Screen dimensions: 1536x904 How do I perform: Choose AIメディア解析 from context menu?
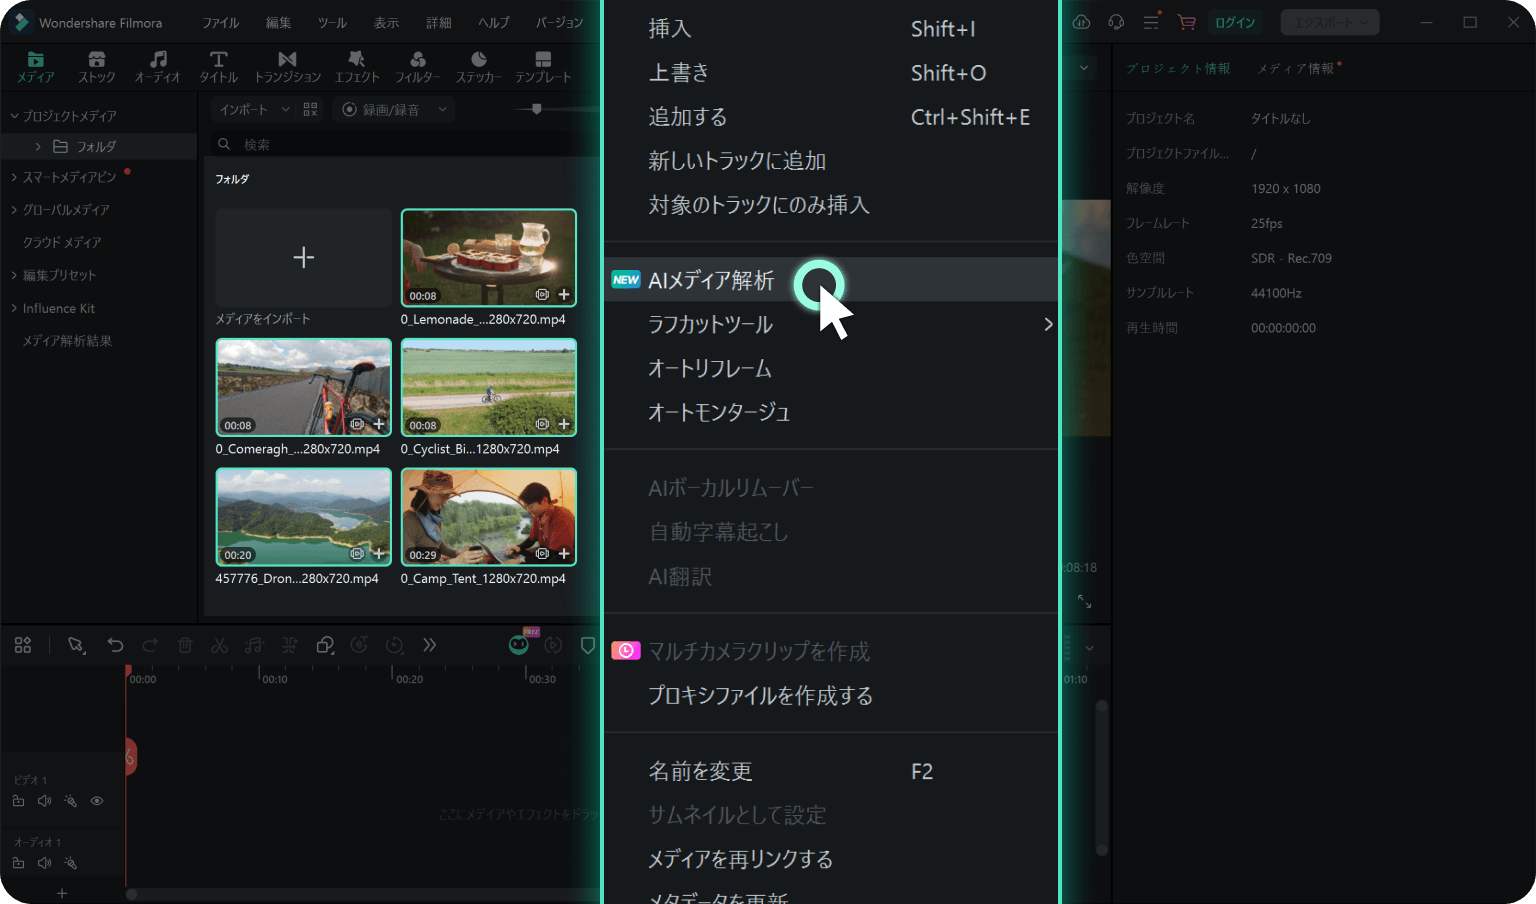coord(832,280)
